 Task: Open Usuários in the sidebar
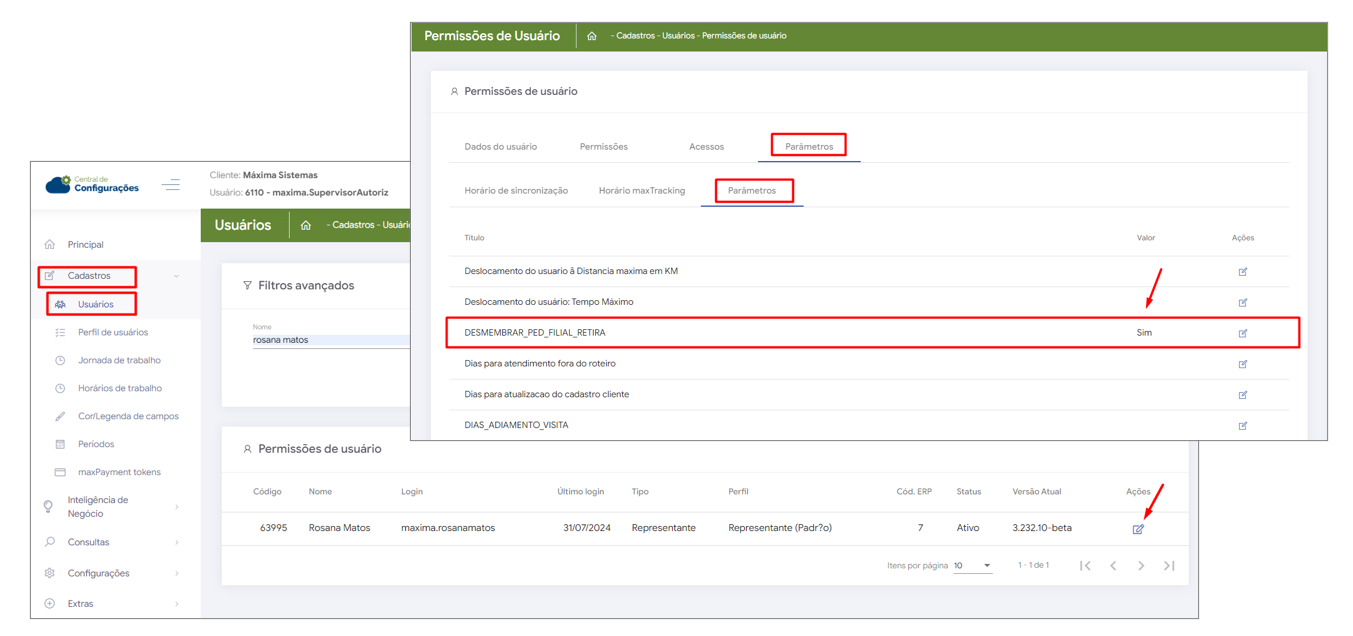tap(95, 304)
